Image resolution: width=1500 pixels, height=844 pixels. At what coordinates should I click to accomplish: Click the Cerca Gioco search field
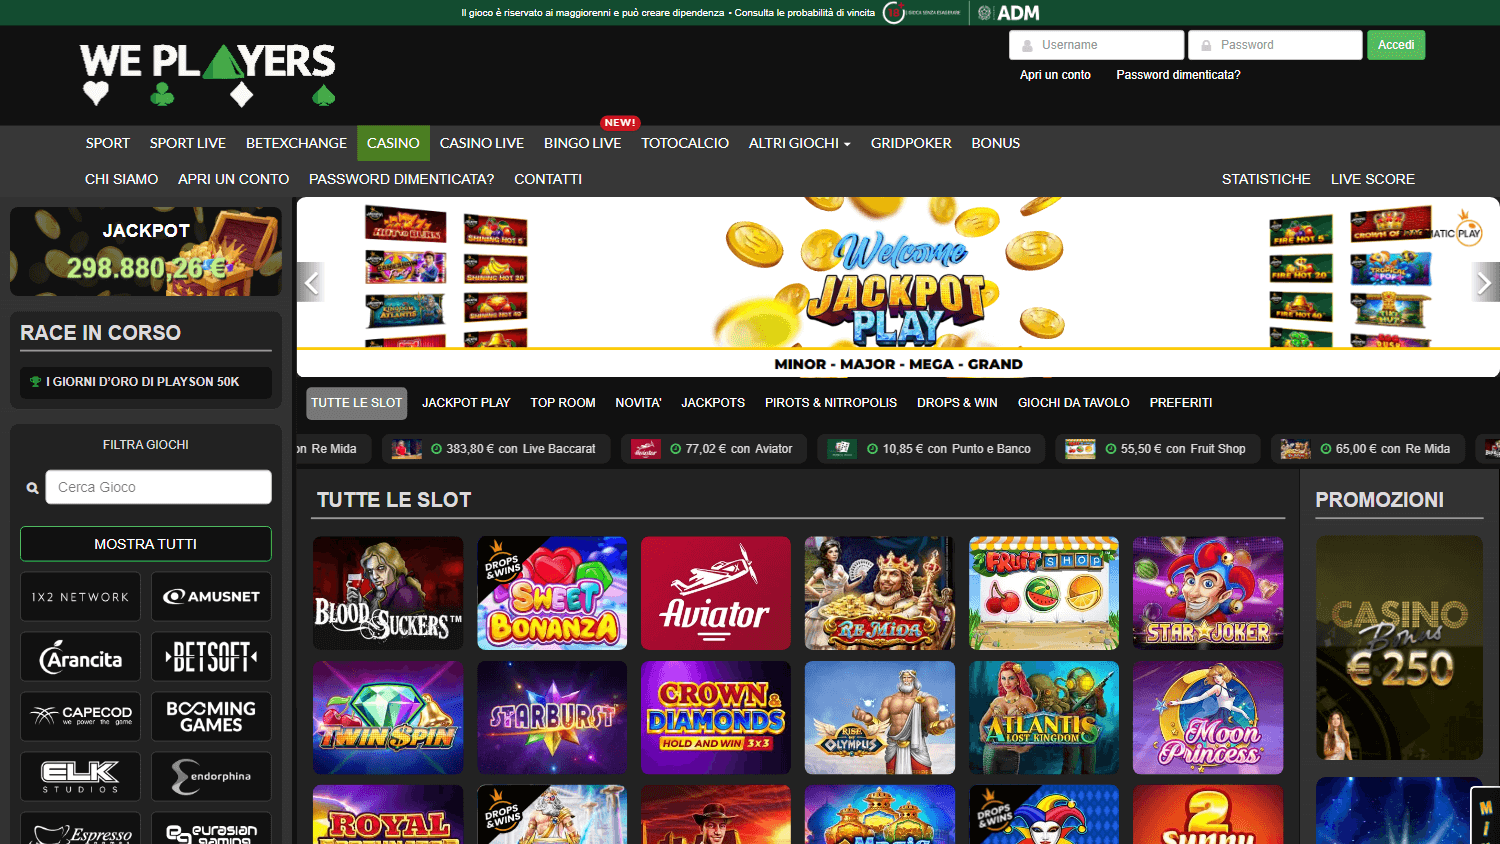pos(158,487)
